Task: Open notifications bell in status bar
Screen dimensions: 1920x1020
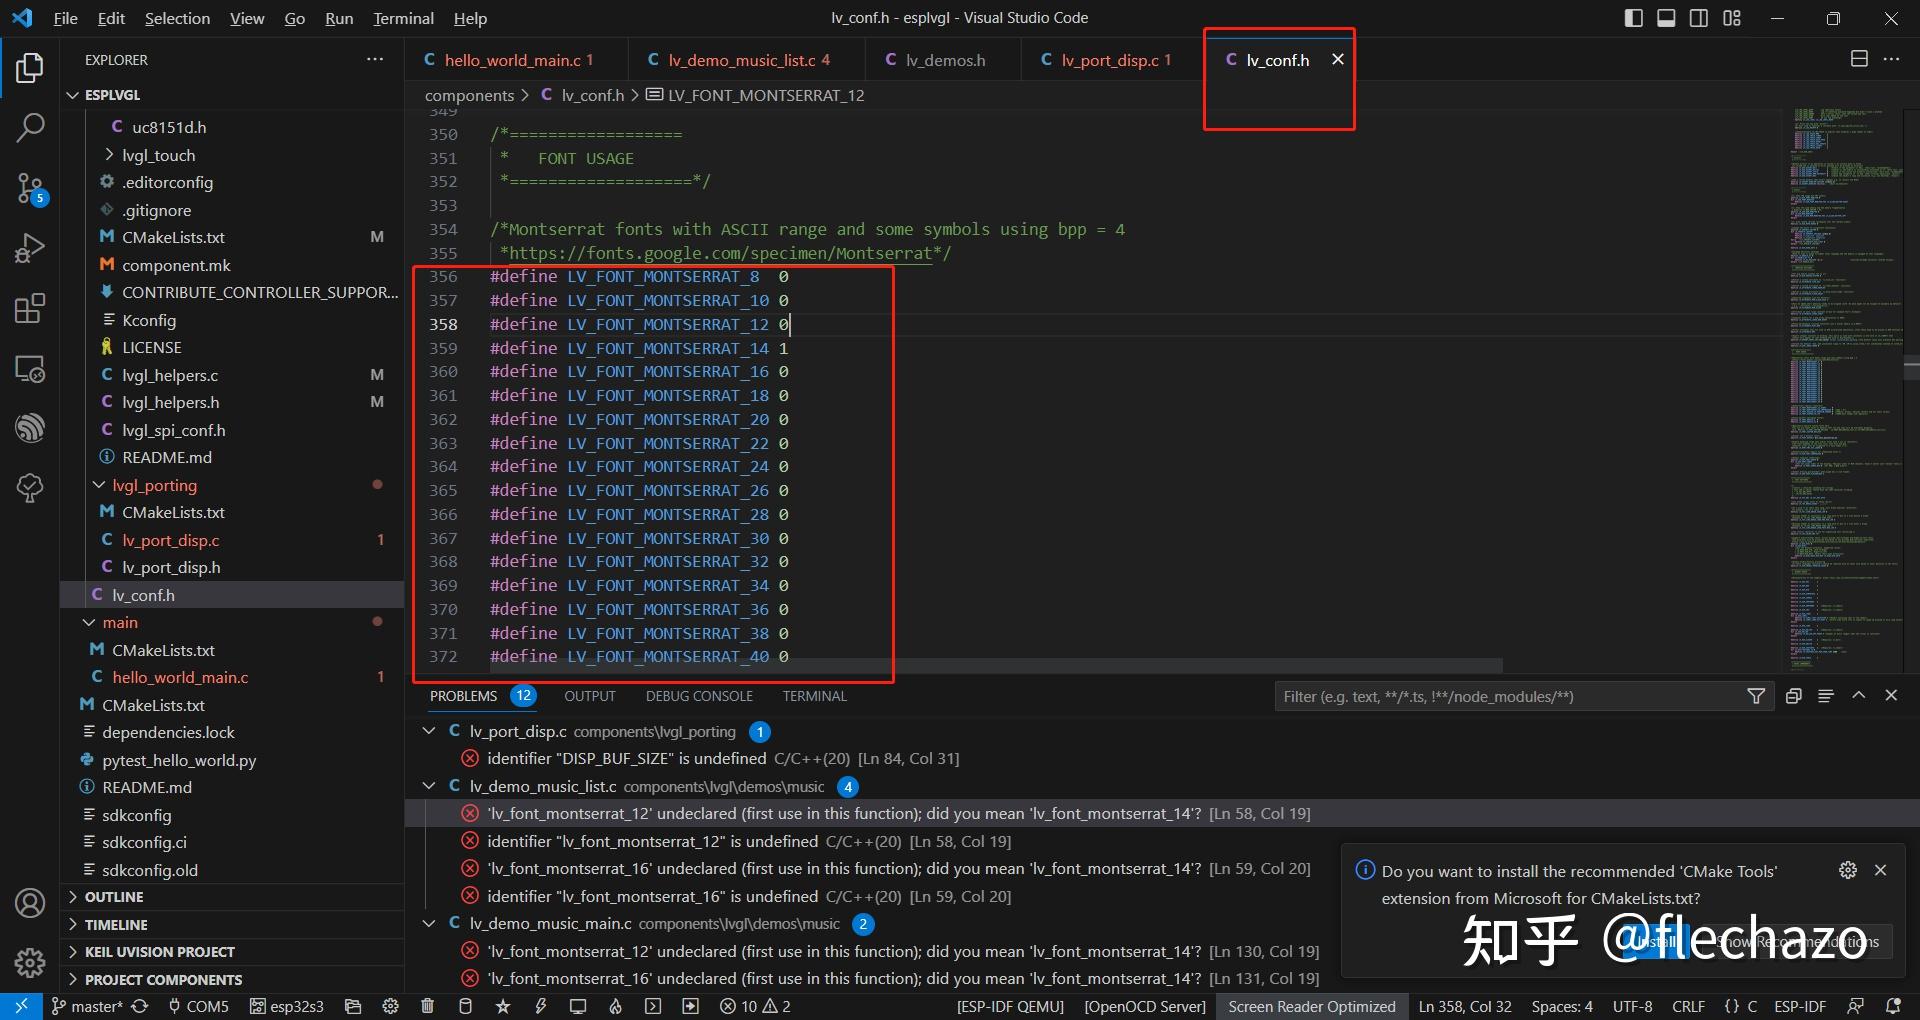Action: 1892,1006
